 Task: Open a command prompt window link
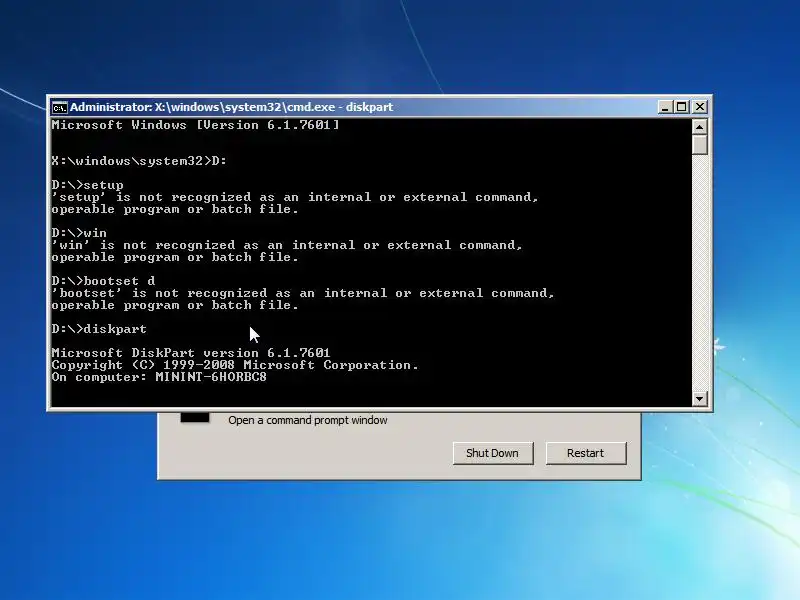pos(308,420)
